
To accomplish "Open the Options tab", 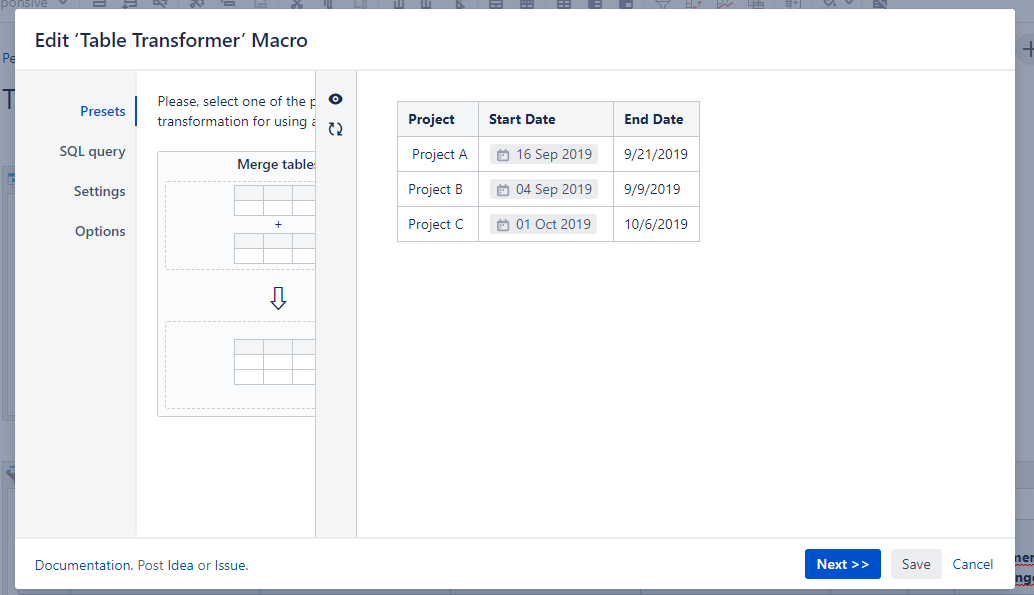I will coord(100,231).
